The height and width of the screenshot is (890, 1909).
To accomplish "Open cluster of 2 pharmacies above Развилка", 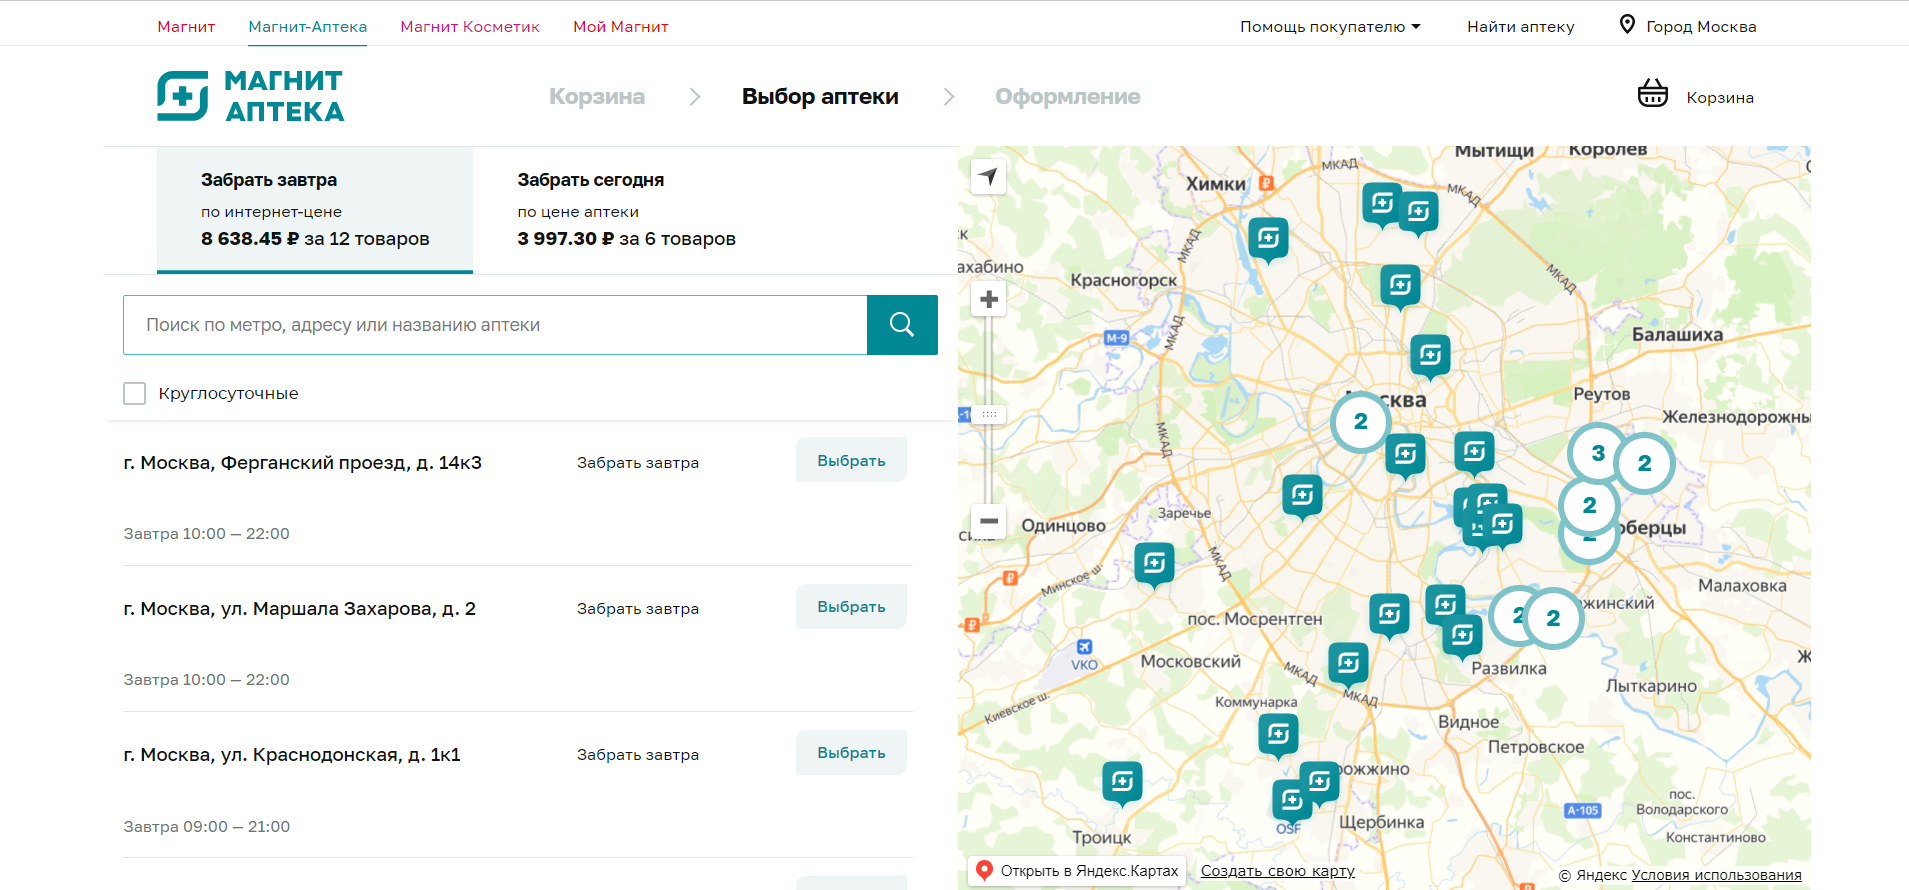I will [x=1553, y=618].
